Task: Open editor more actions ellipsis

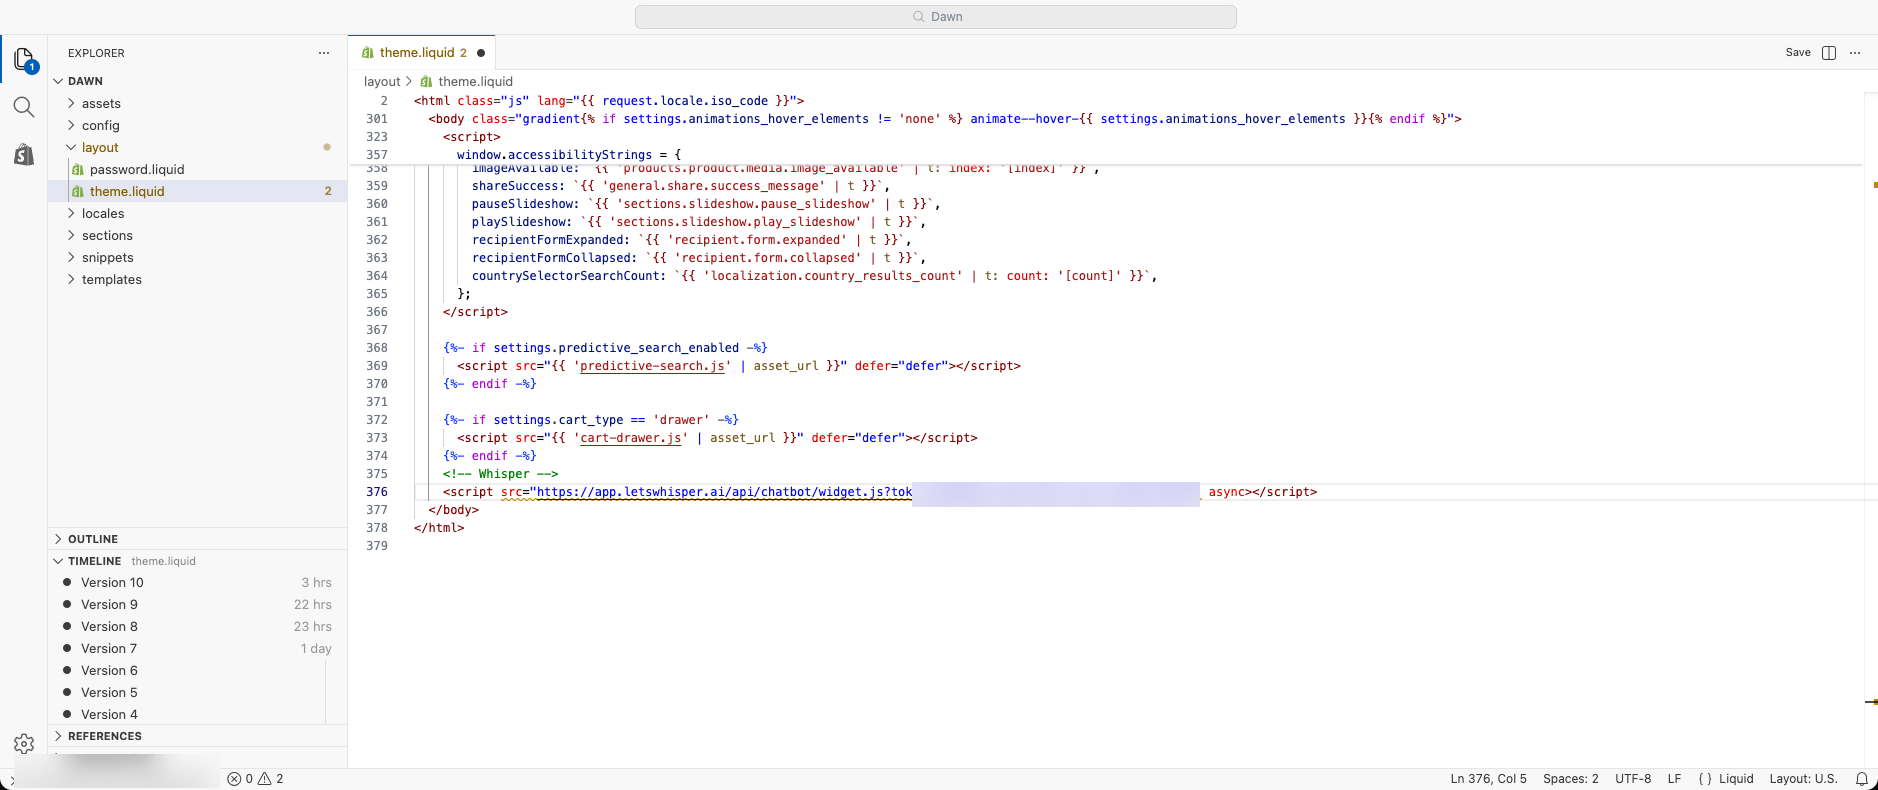Action: 1855,53
